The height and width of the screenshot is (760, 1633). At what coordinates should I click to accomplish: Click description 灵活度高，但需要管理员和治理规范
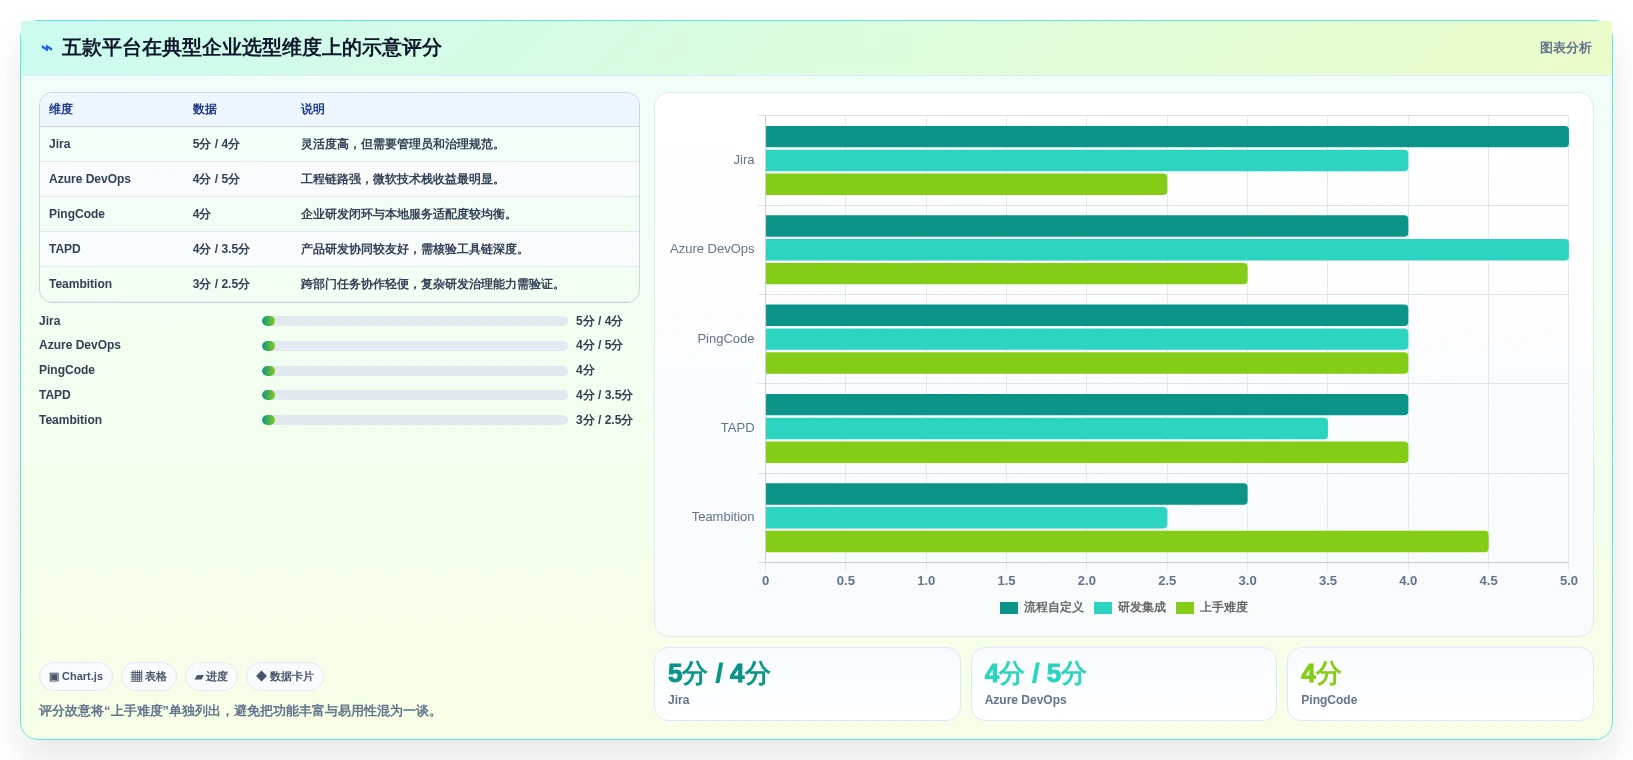pyautogui.click(x=400, y=144)
